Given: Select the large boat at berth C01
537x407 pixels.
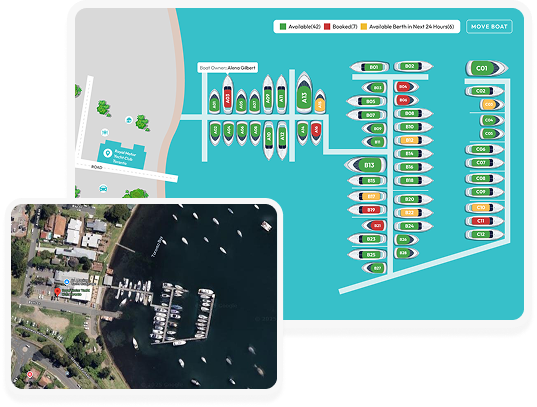Looking at the screenshot, I should 487,68.
